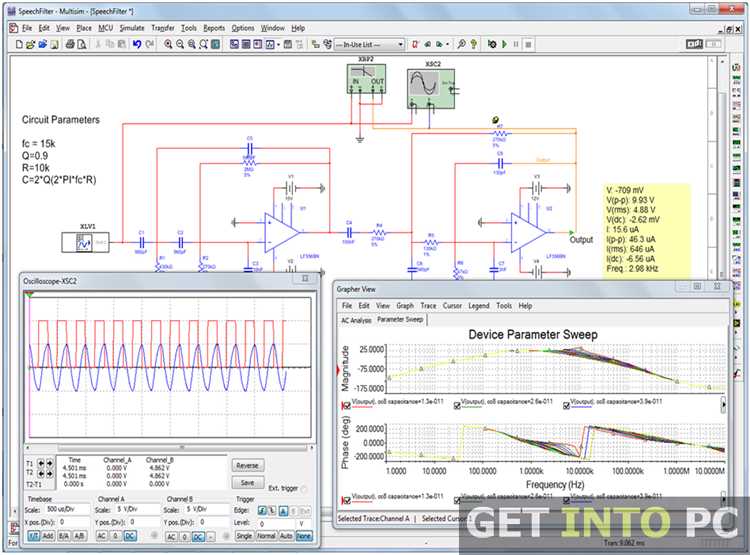Open the File menu in Multisim
Image resolution: width=750 pixels, height=555 pixels.
click(x=27, y=28)
